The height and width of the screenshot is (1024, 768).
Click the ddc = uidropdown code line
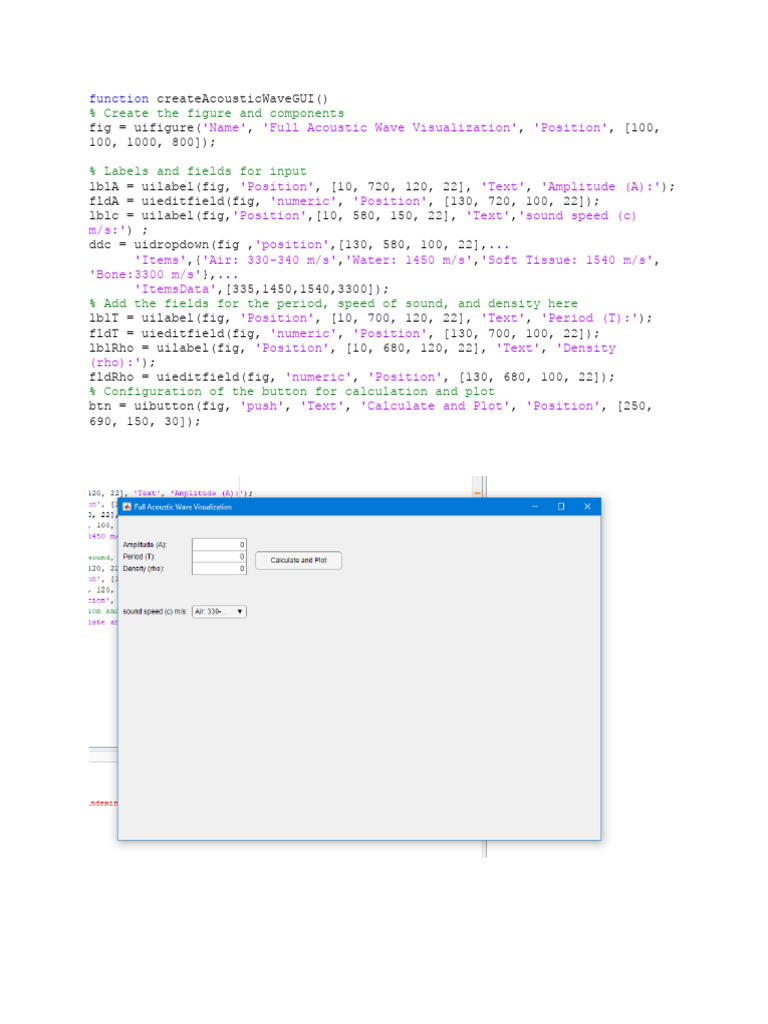(x=298, y=245)
